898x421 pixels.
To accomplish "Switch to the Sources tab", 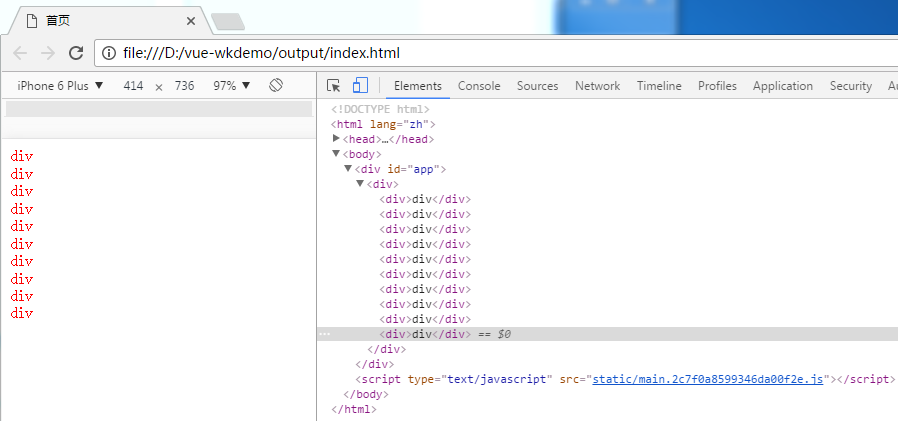I will click(537, 86).
